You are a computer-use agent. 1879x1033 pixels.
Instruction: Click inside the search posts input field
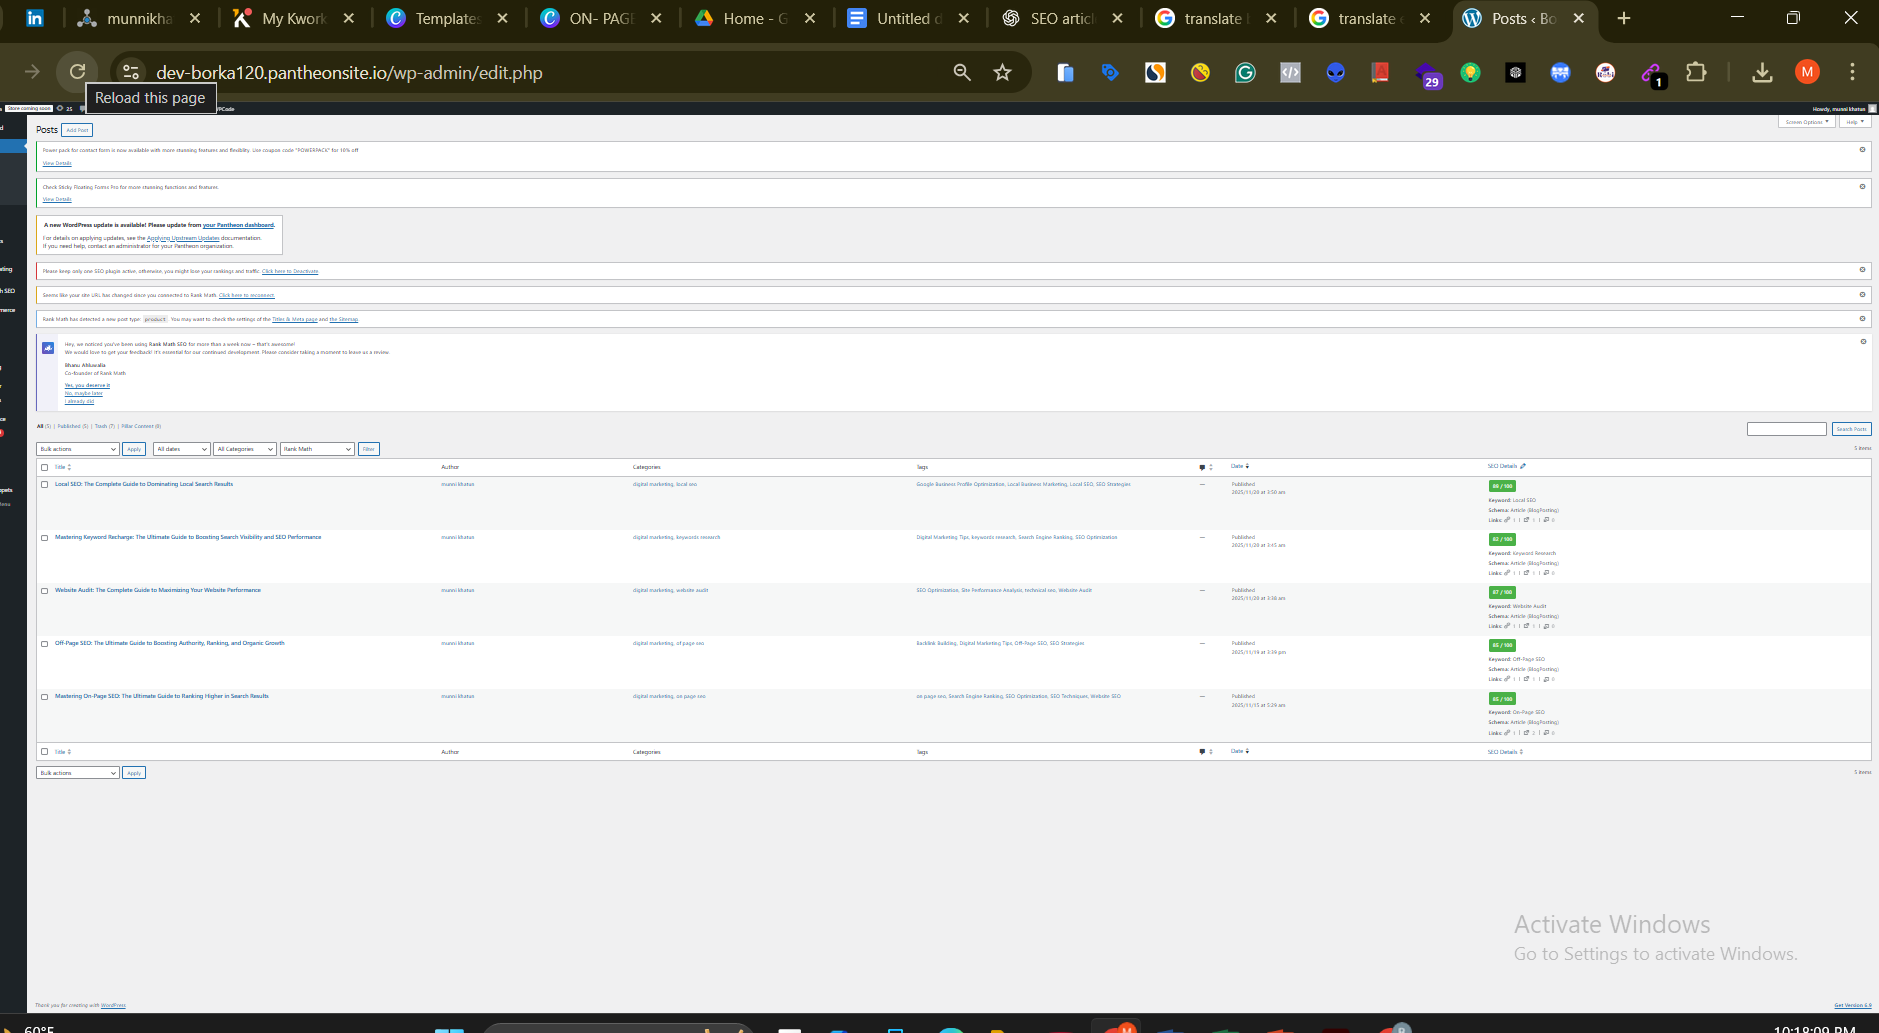click(x=1786, y=428)
